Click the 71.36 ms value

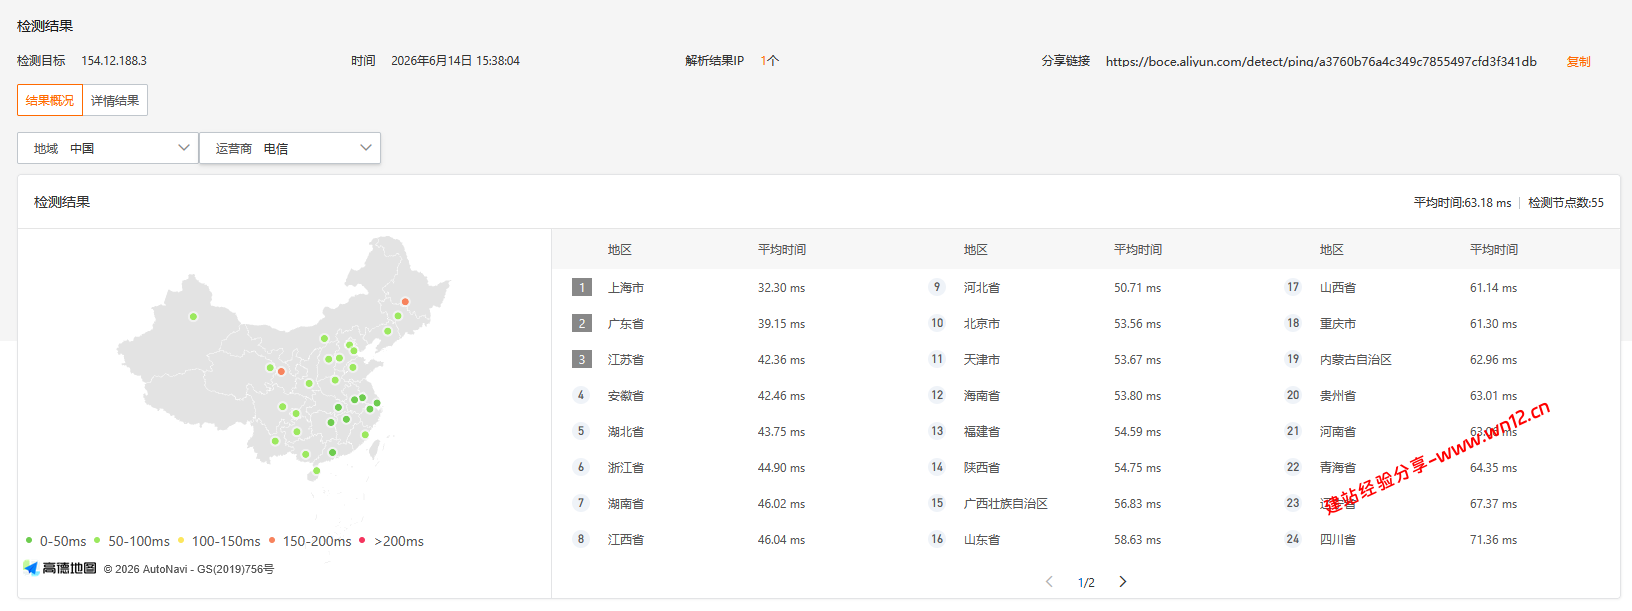click(1493, 539)
